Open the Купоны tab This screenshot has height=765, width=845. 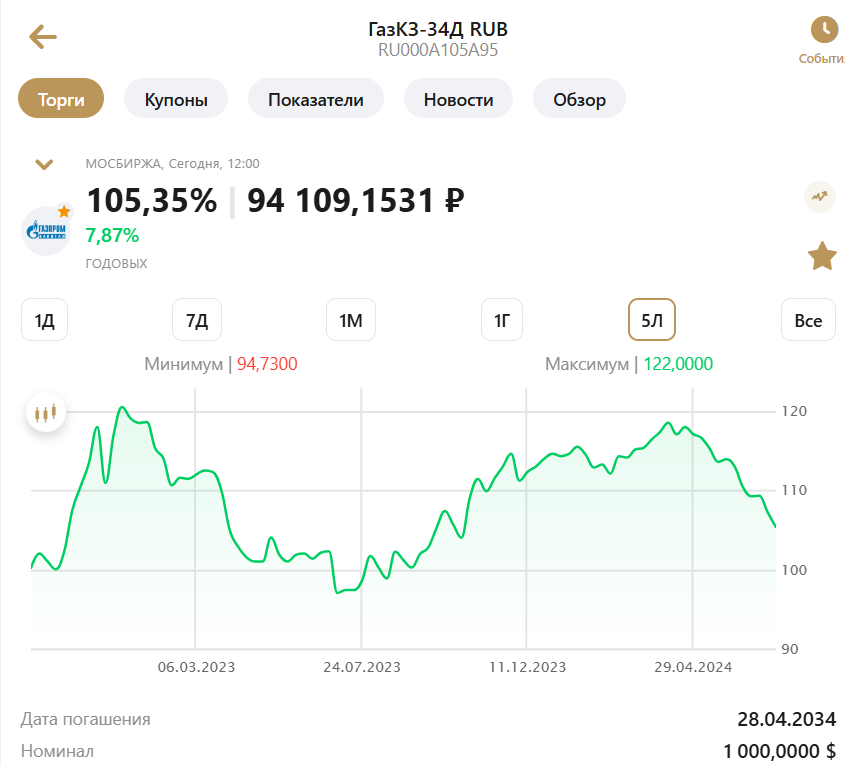click(176, 99)
